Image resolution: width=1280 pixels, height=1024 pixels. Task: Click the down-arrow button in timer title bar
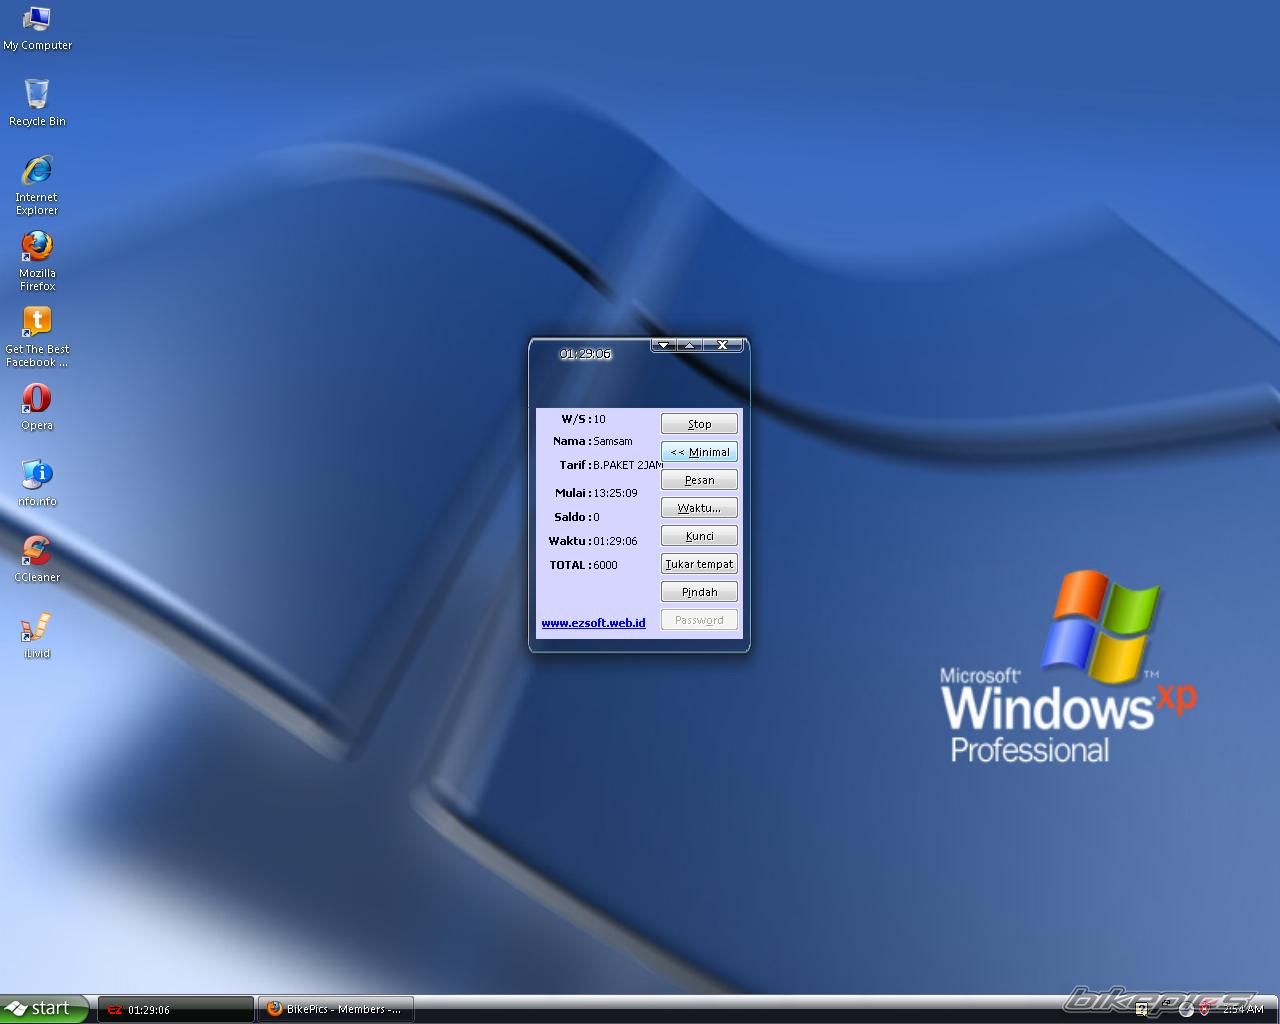(x=663, y=345)
